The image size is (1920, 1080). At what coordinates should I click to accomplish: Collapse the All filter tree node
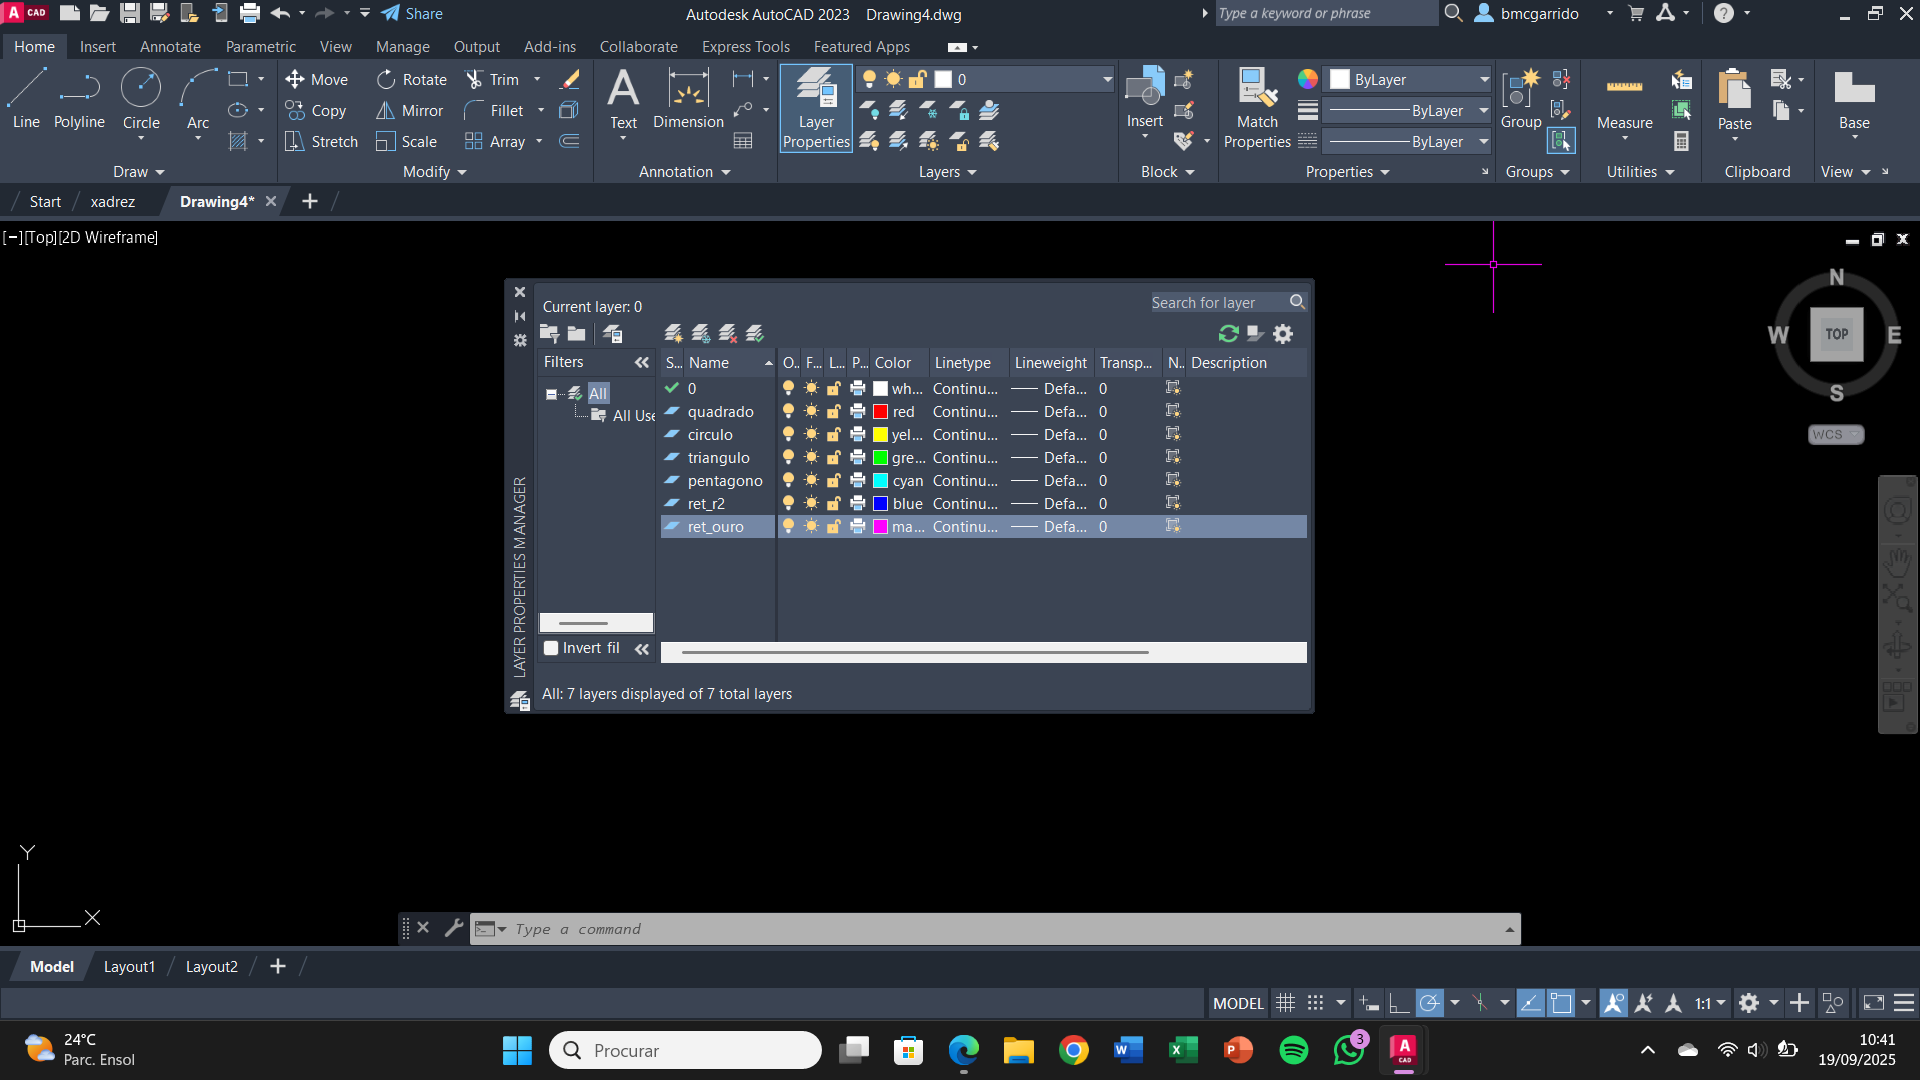click(x=551, y=394)
